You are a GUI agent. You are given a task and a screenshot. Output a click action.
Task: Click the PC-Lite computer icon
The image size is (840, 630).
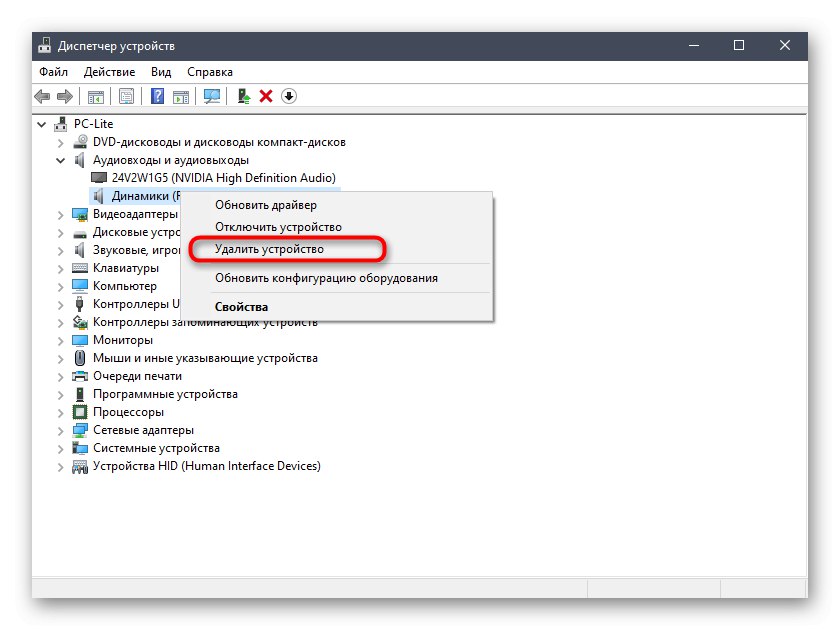coord(61,124)
